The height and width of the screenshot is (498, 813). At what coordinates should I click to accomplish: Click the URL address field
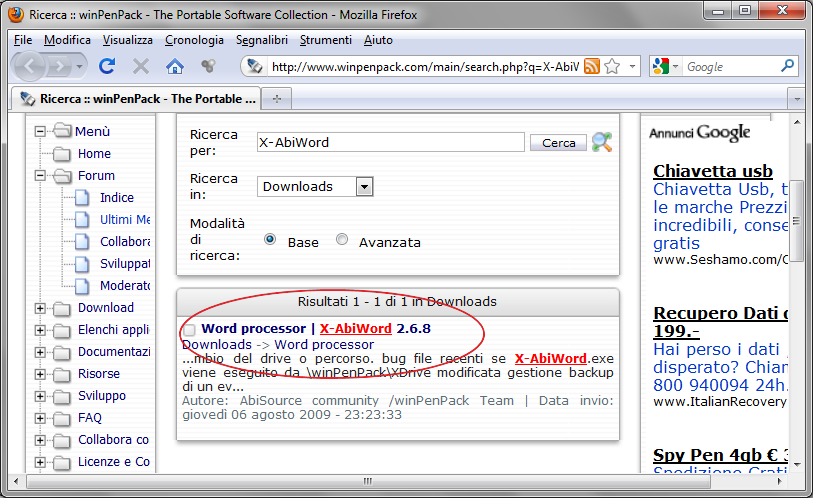(x=425, y=66)
